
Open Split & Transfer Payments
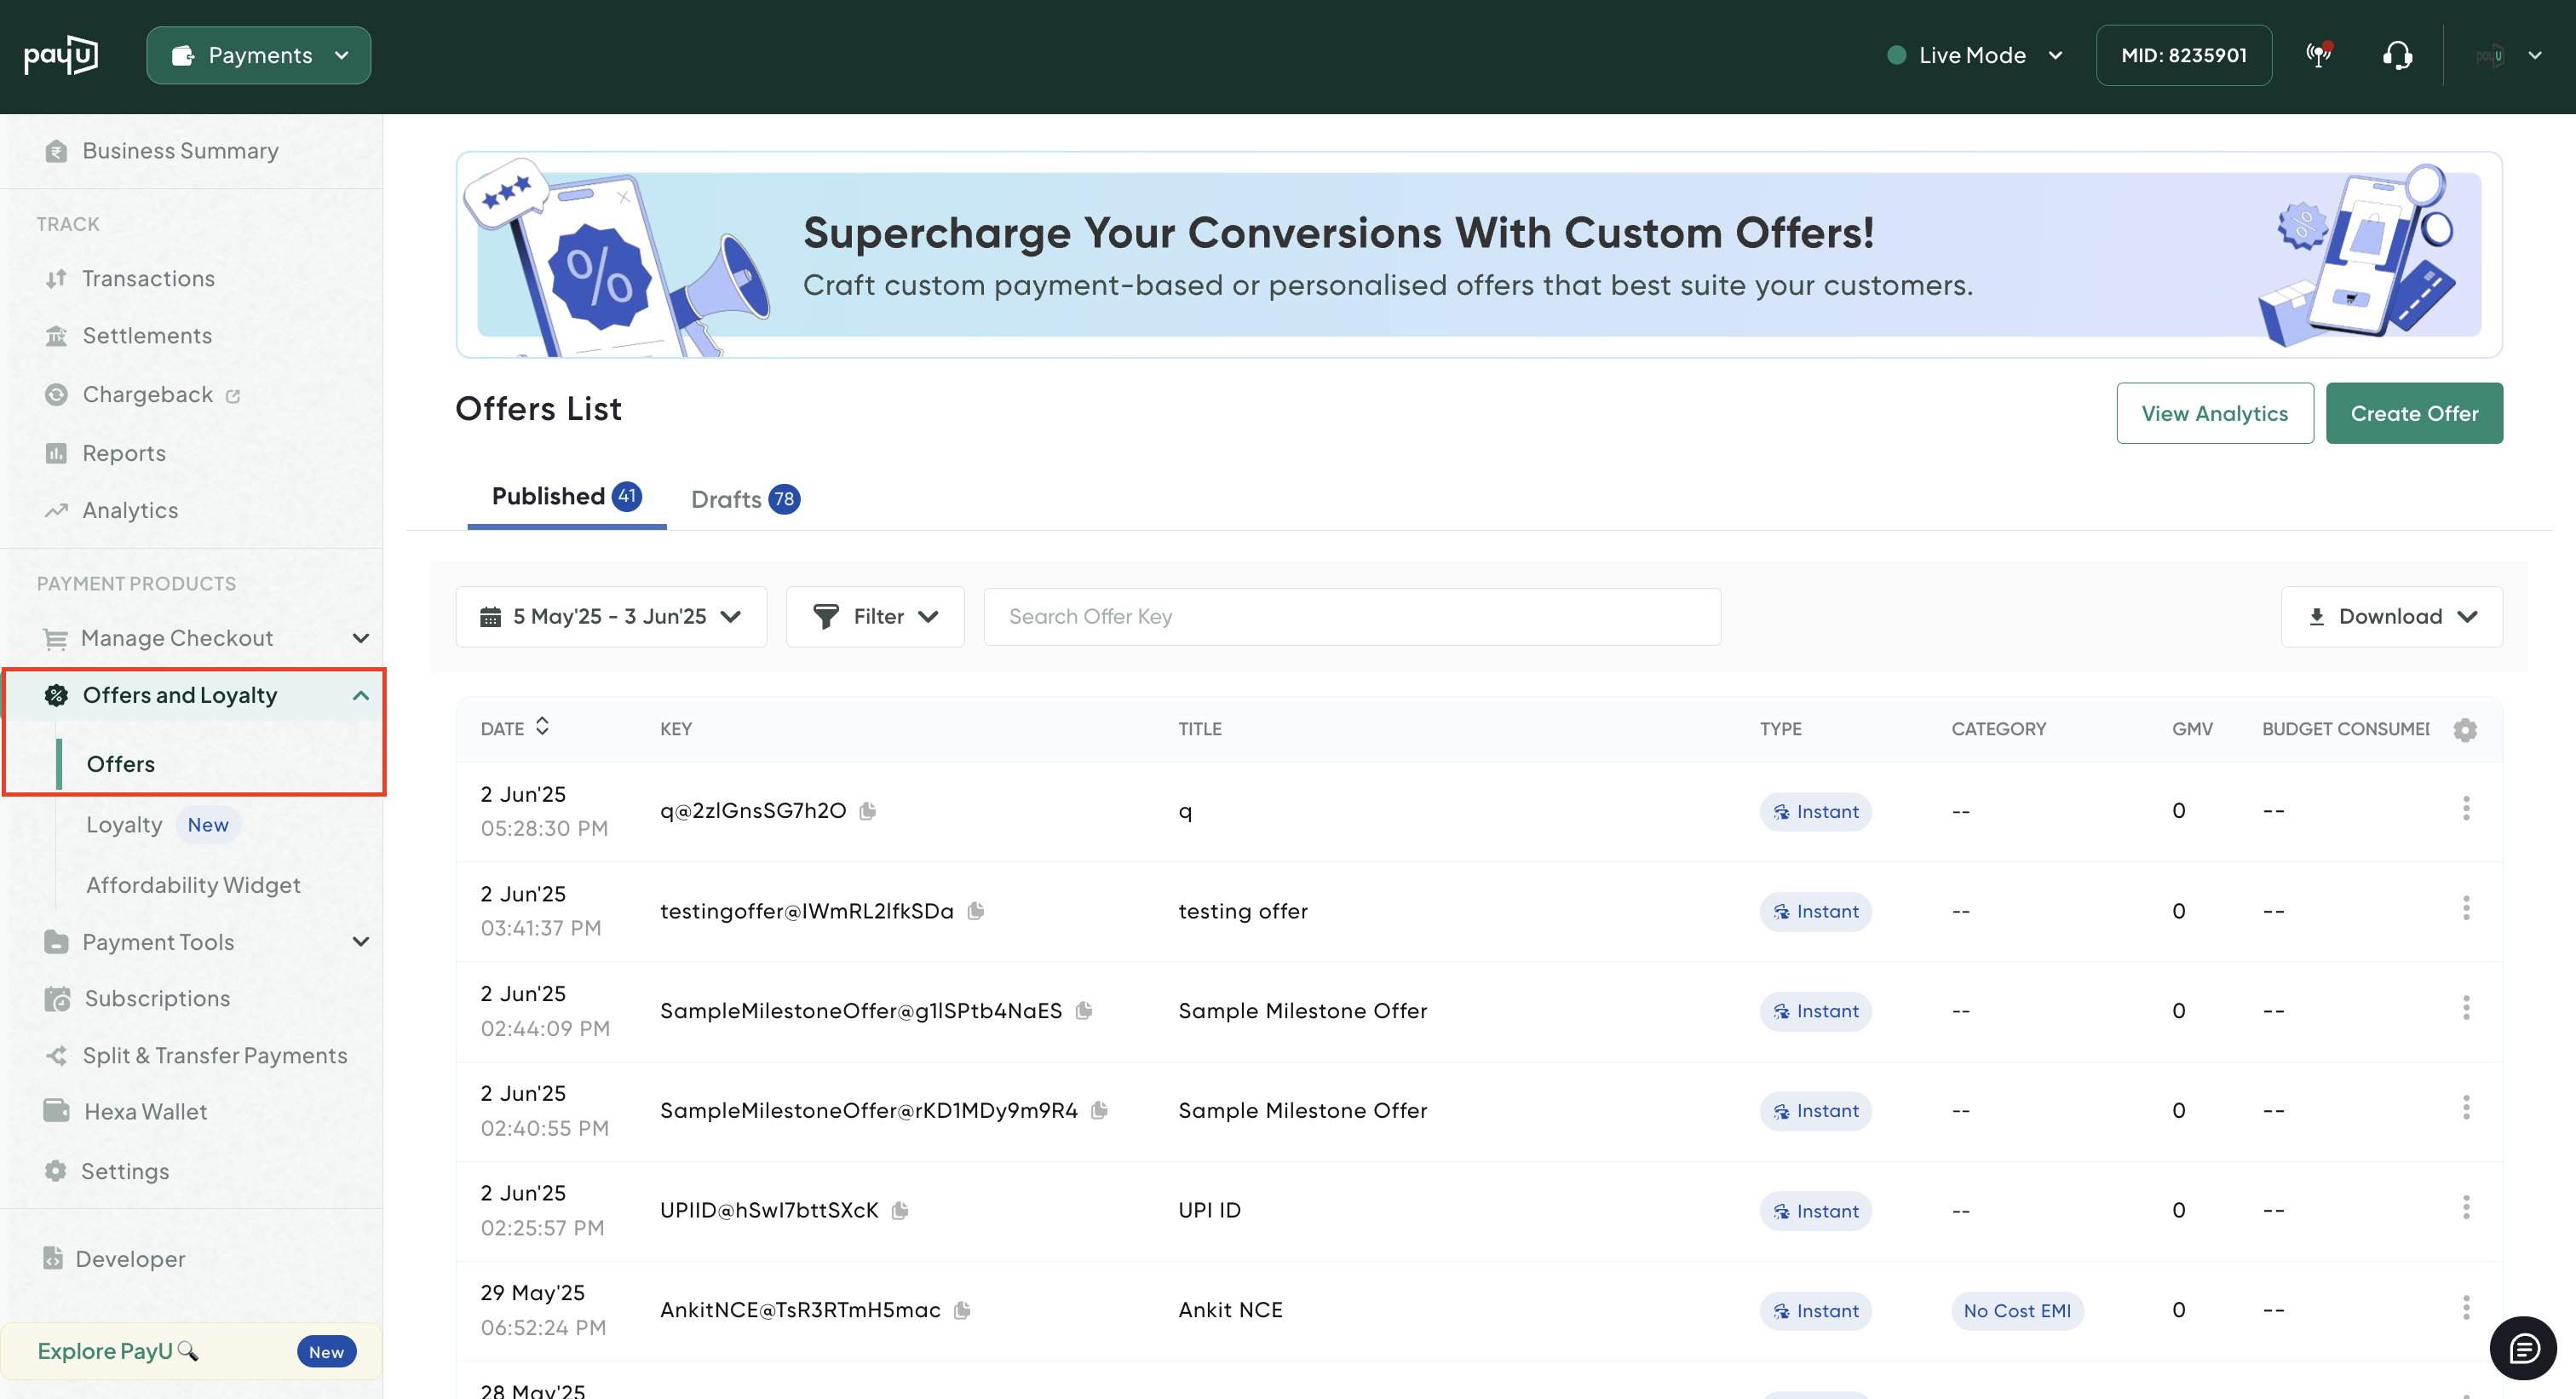click(x=215, y=1056)
